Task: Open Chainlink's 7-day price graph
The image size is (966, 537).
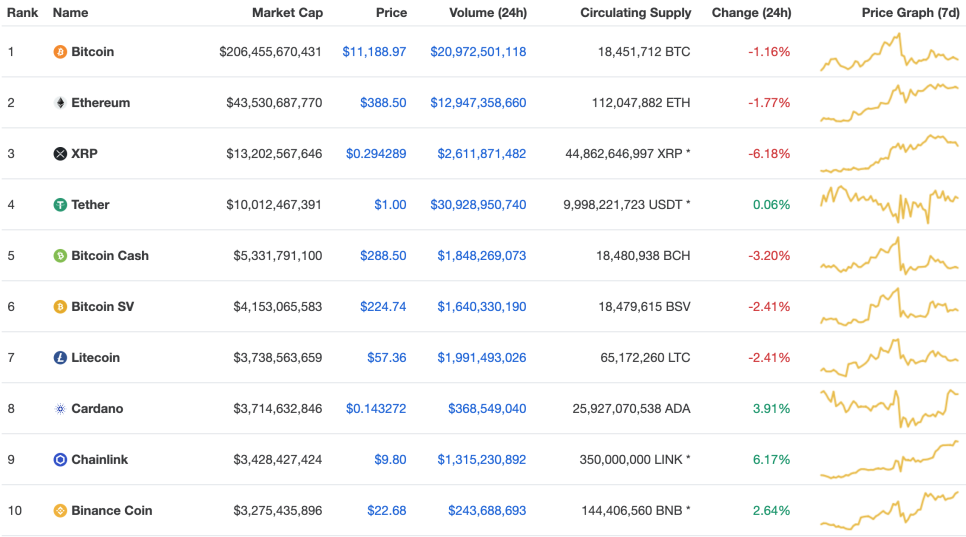Action: 889,460
